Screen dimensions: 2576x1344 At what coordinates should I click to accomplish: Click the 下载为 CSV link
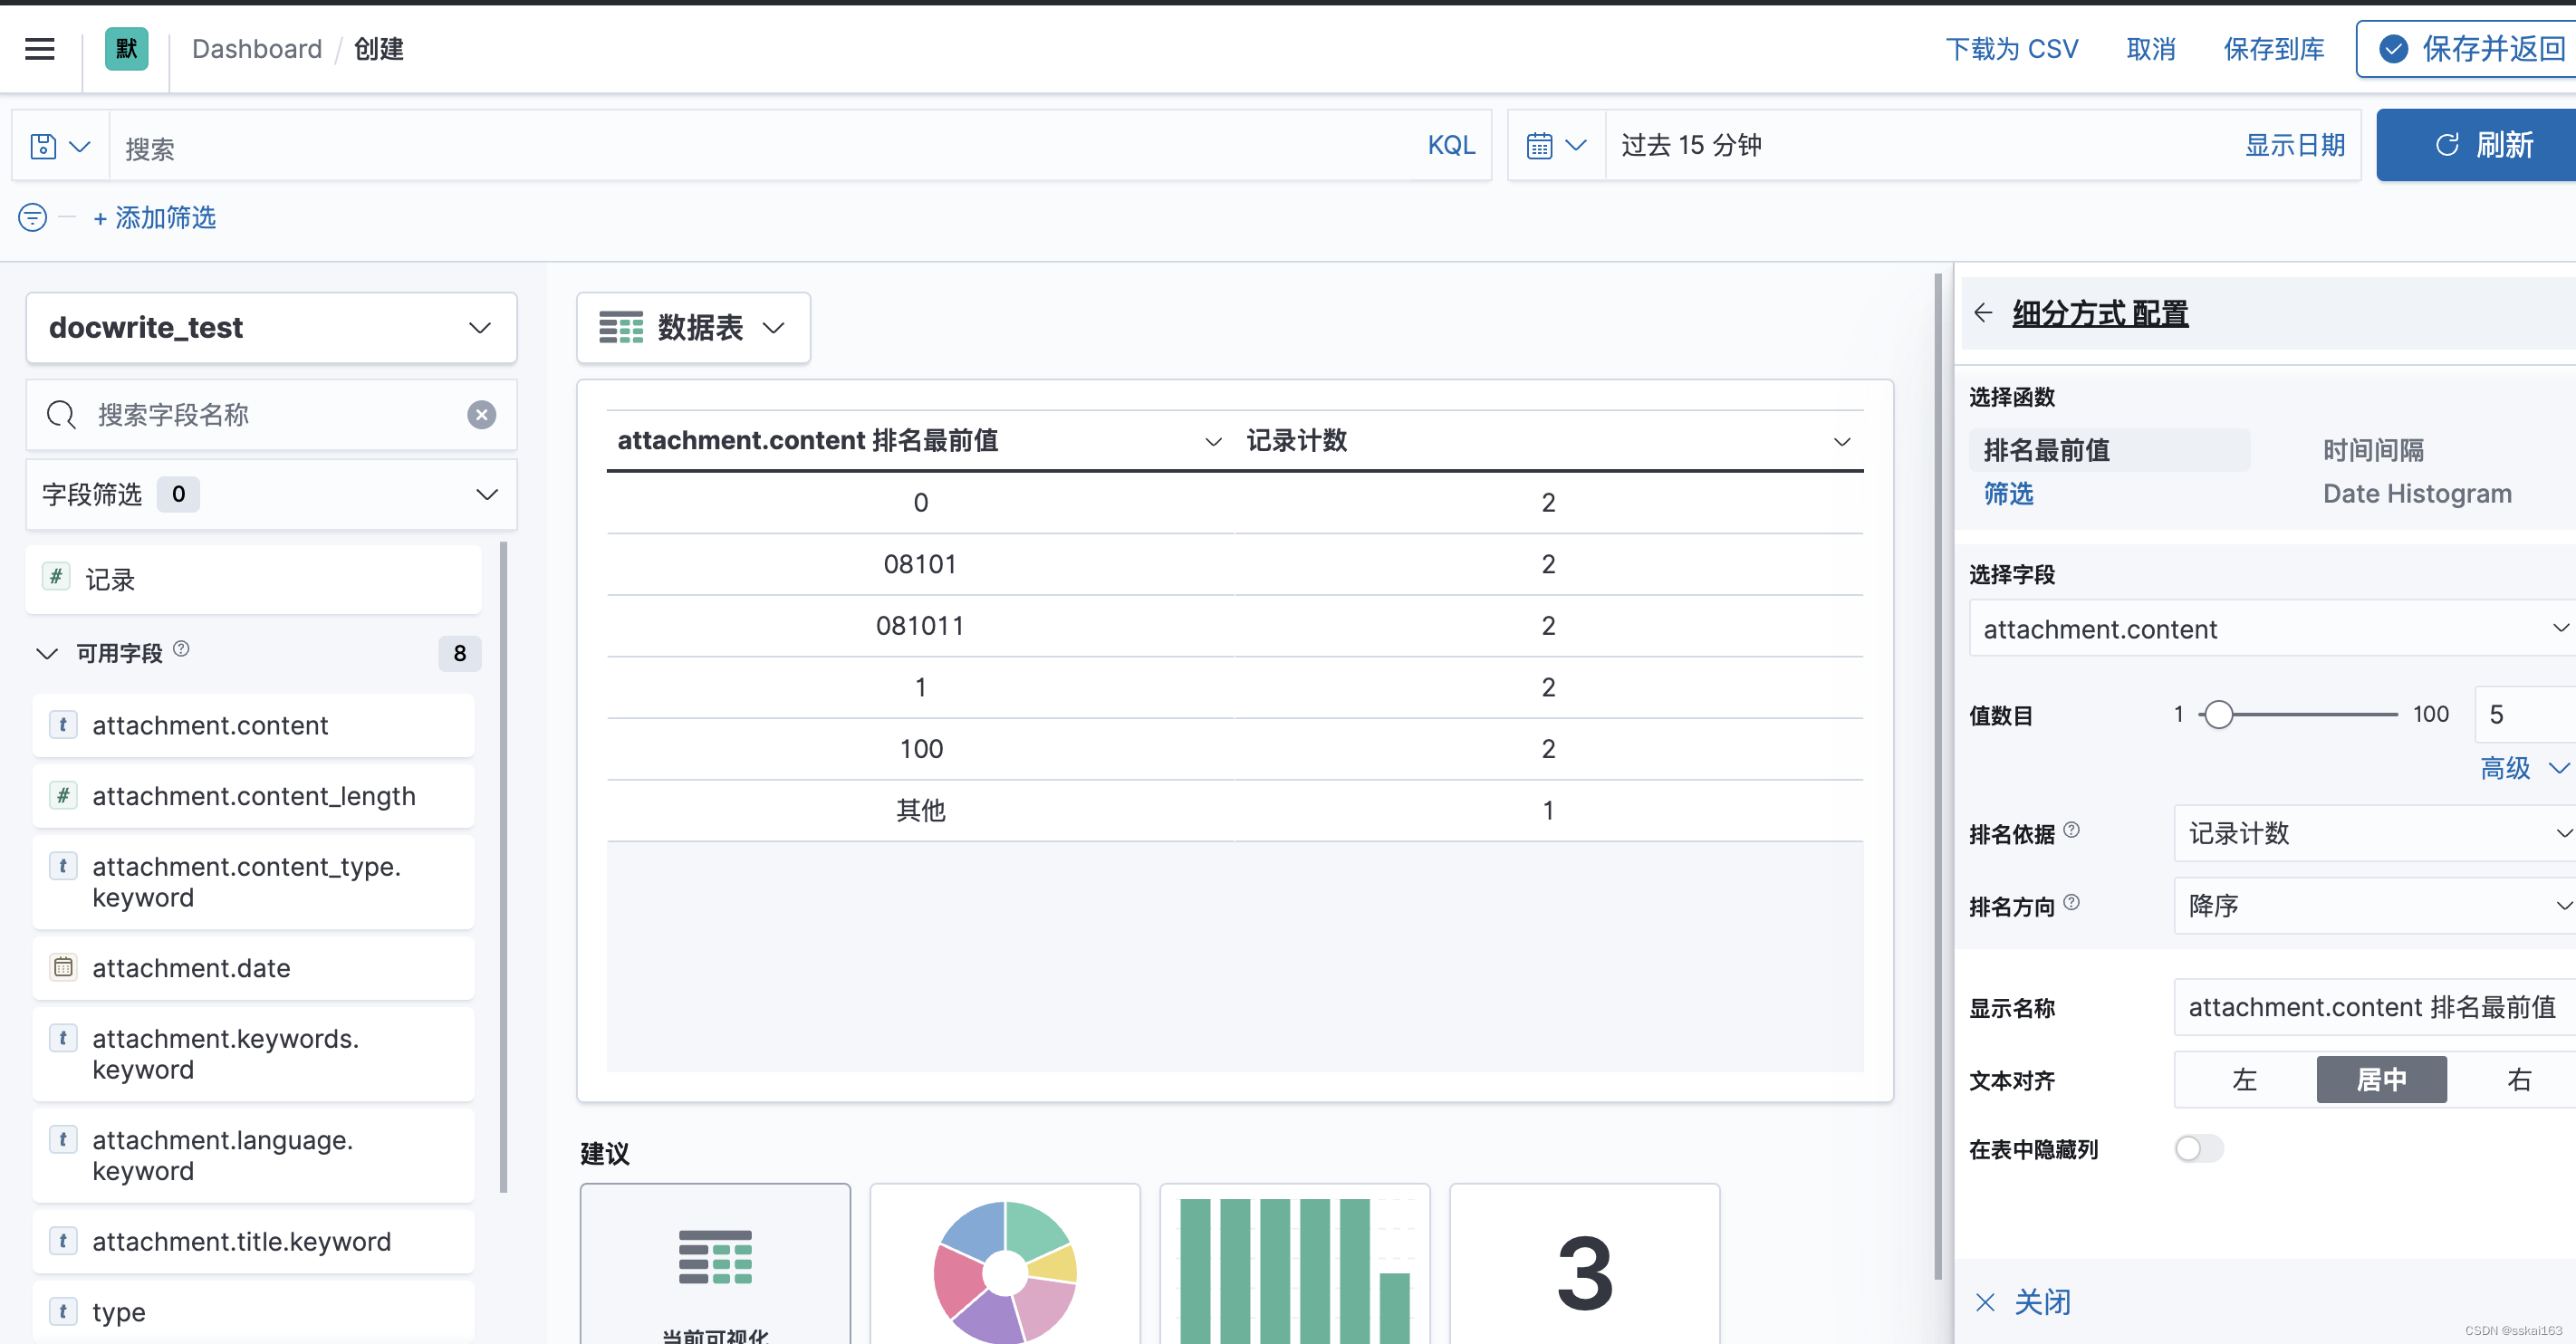point(2011,49)
